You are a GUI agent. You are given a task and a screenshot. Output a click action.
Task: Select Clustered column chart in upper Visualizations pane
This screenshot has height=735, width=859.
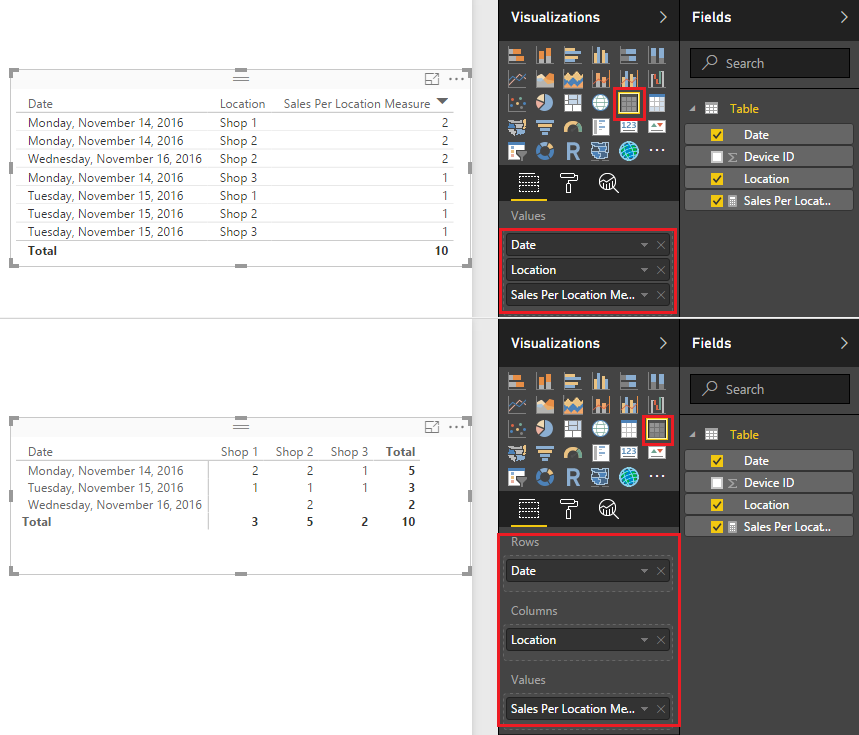coord(600,55)
